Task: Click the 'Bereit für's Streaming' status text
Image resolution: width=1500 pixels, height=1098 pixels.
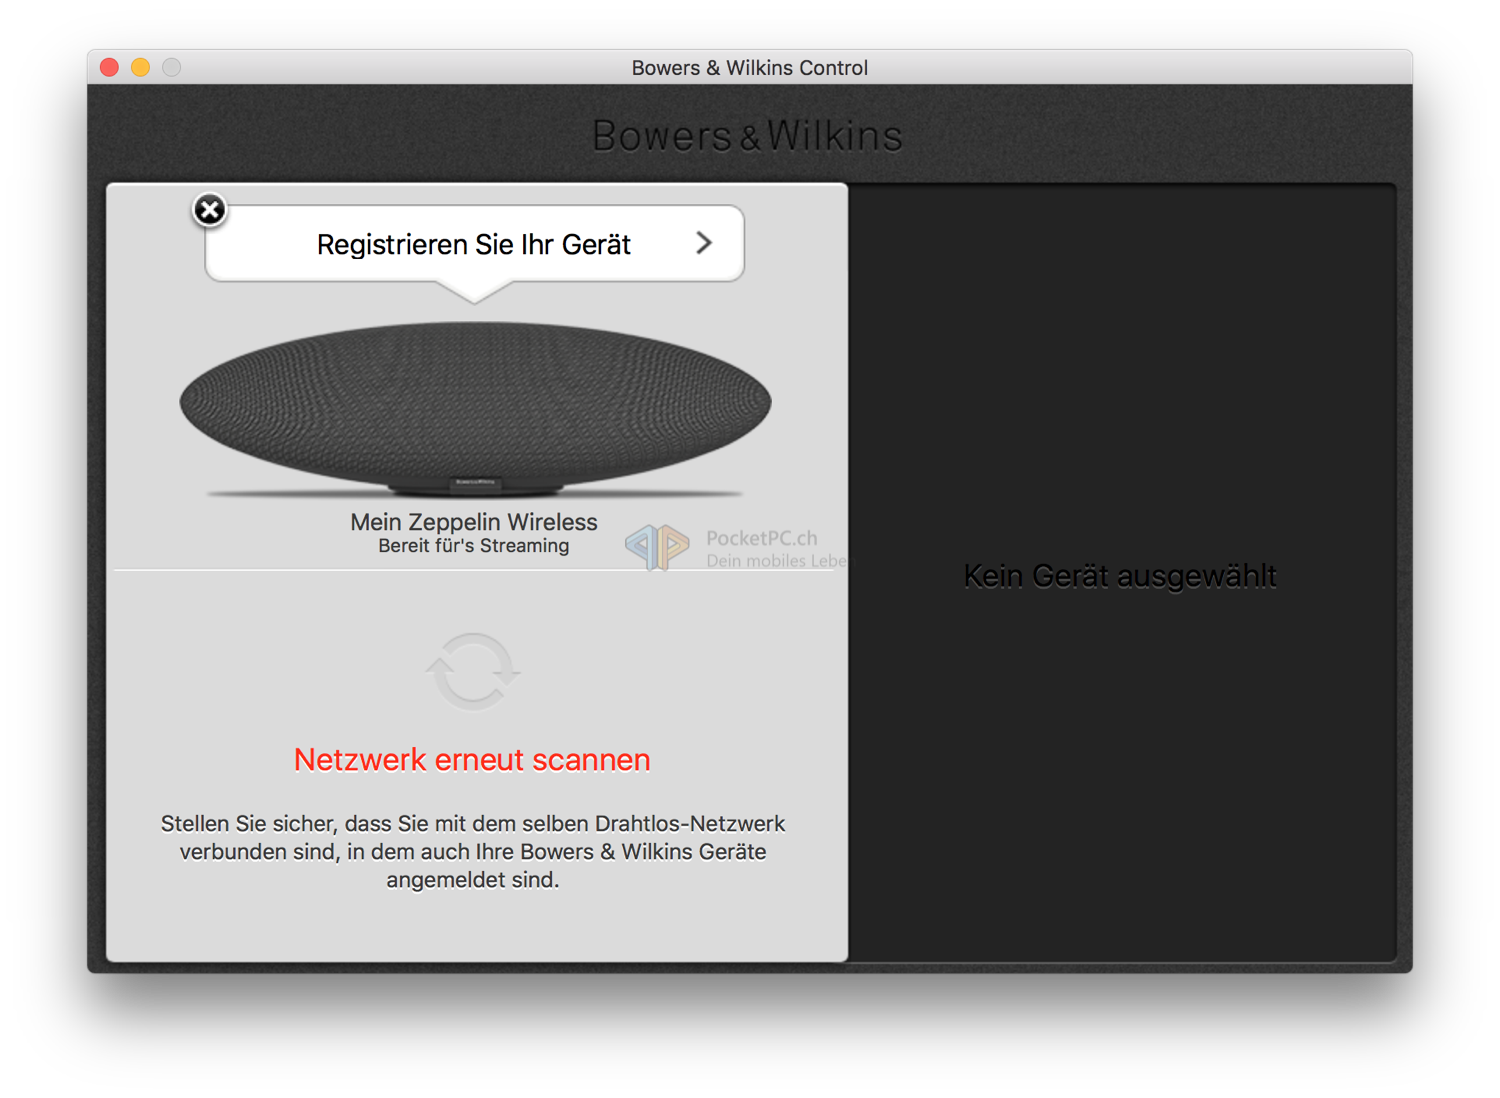Action: (x=474, y=546)
